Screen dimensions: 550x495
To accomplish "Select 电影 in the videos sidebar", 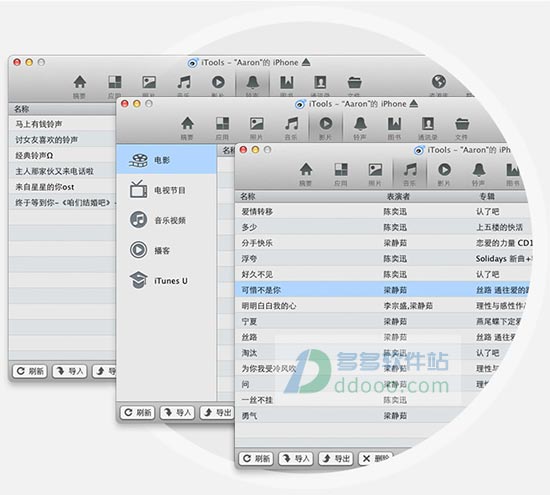I will [x=166, y=160].
